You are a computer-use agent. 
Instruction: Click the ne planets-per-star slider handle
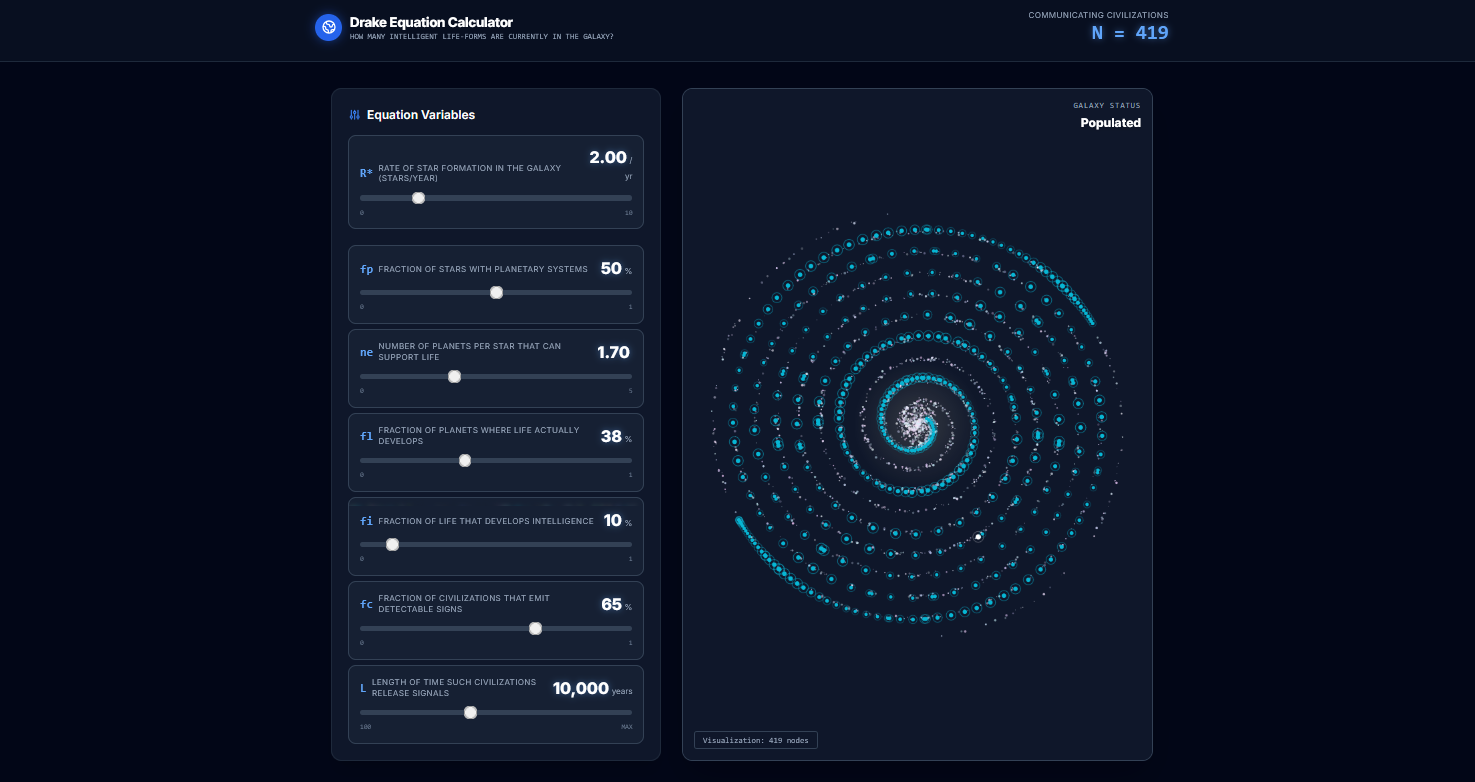coord(454,376)
